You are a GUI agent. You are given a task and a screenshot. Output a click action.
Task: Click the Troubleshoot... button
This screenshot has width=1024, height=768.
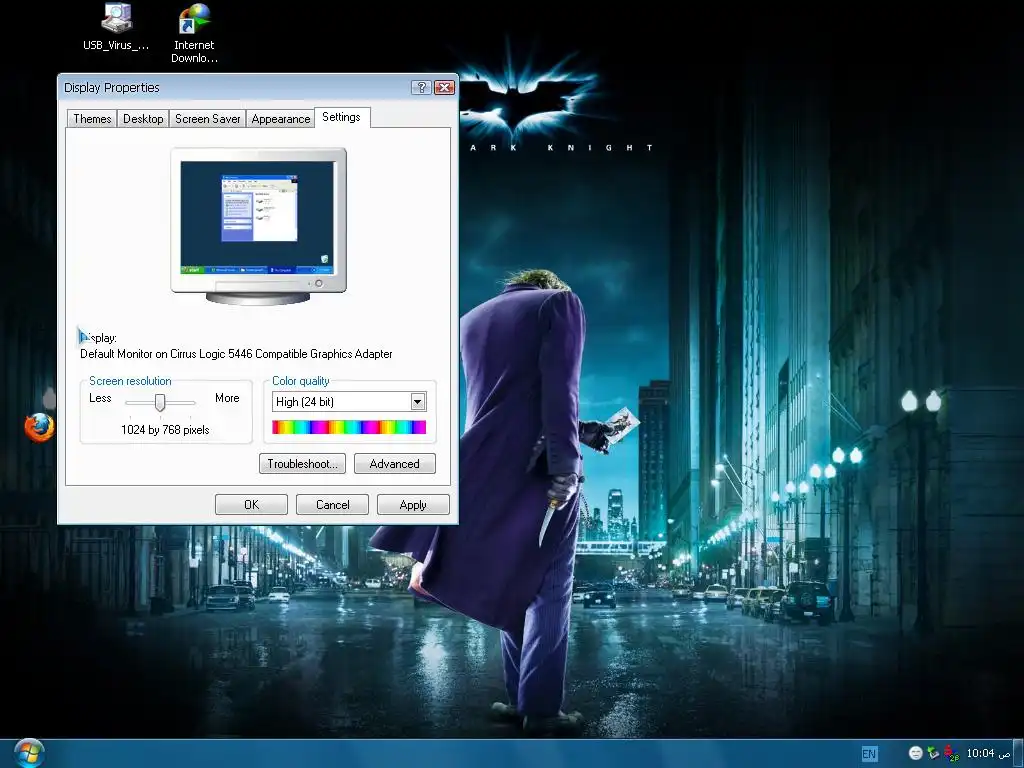[x=302, y=464]
